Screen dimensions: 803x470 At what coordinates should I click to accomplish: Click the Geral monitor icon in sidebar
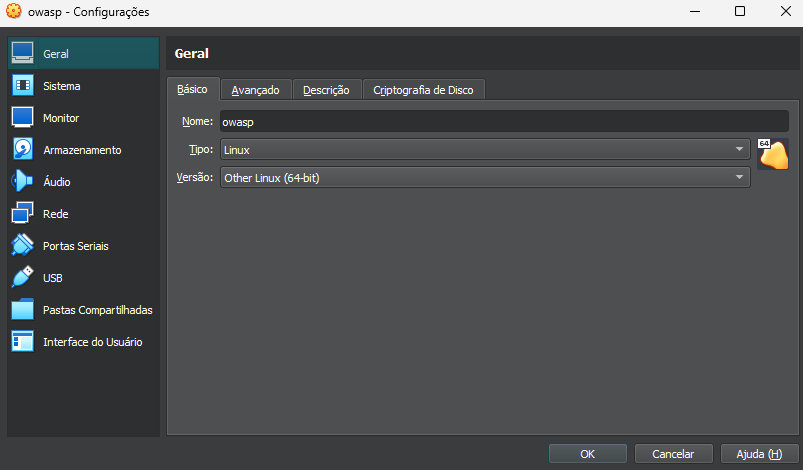[23, 53]
